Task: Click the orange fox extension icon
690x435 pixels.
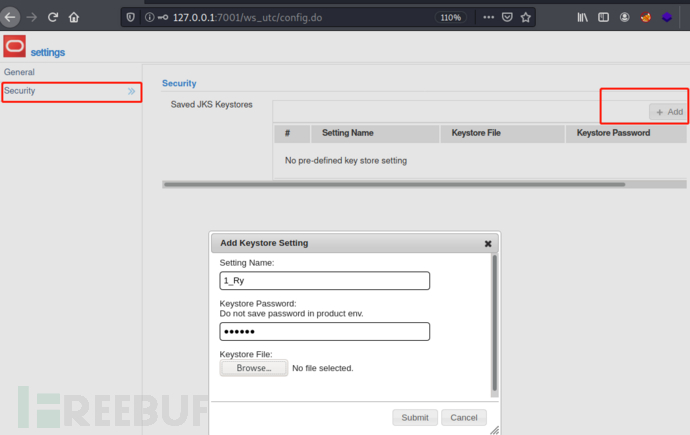Action: [646, 17]
